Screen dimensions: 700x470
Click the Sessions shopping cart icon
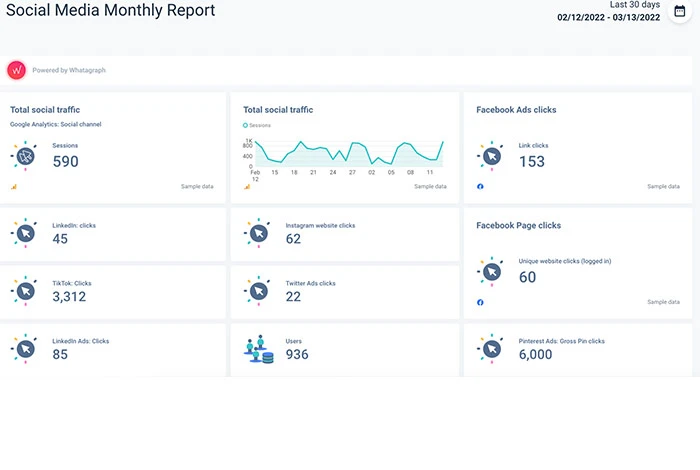point(25,155)
